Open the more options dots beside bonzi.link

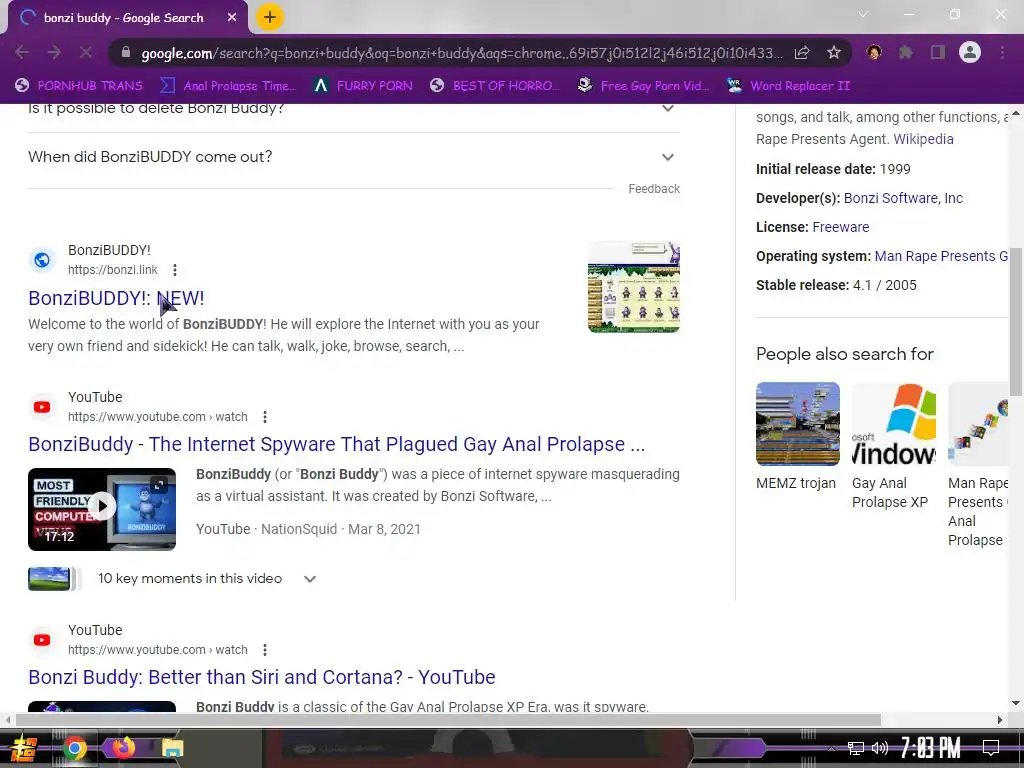click(x=174, y=270)
